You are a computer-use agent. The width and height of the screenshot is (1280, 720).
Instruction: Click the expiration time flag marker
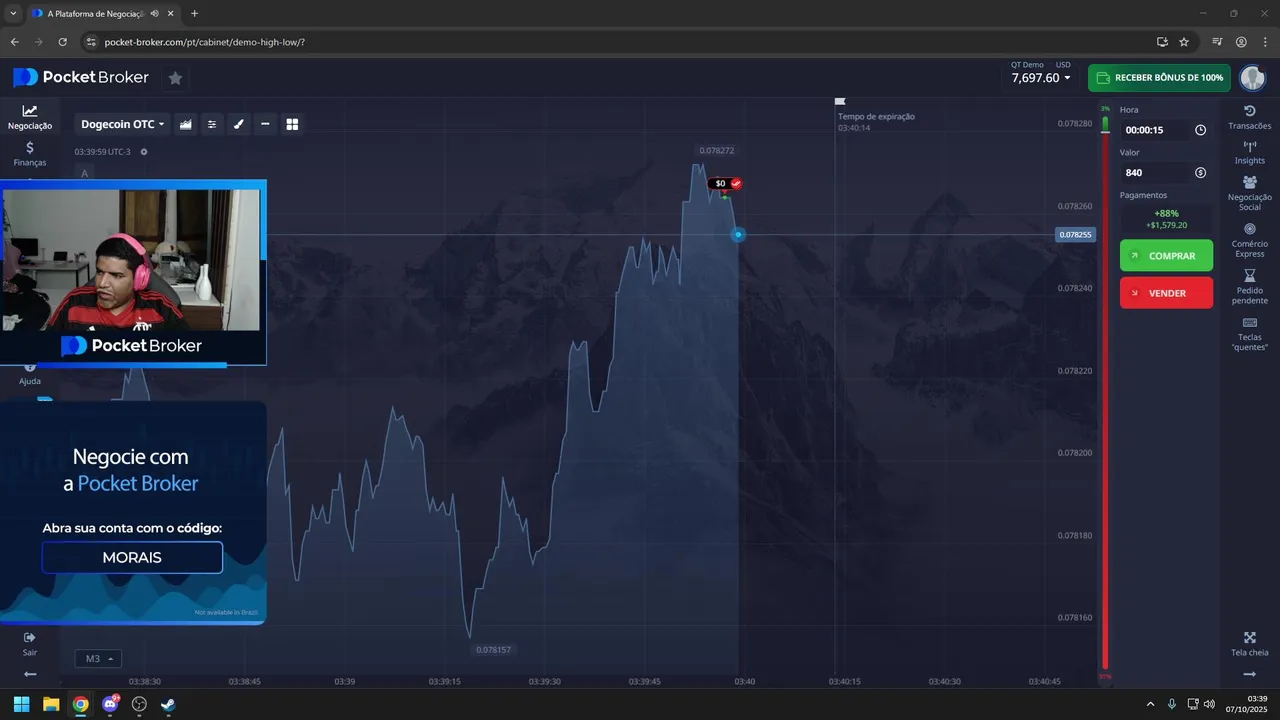pos(840,101)
